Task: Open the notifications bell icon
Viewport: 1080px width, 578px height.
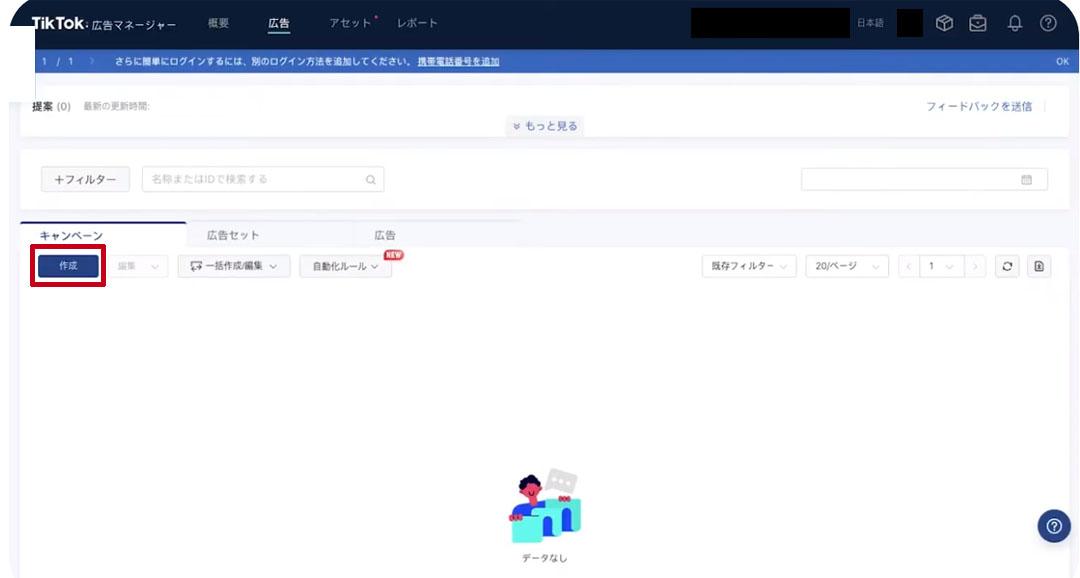Action: [x=1013, y=21]
